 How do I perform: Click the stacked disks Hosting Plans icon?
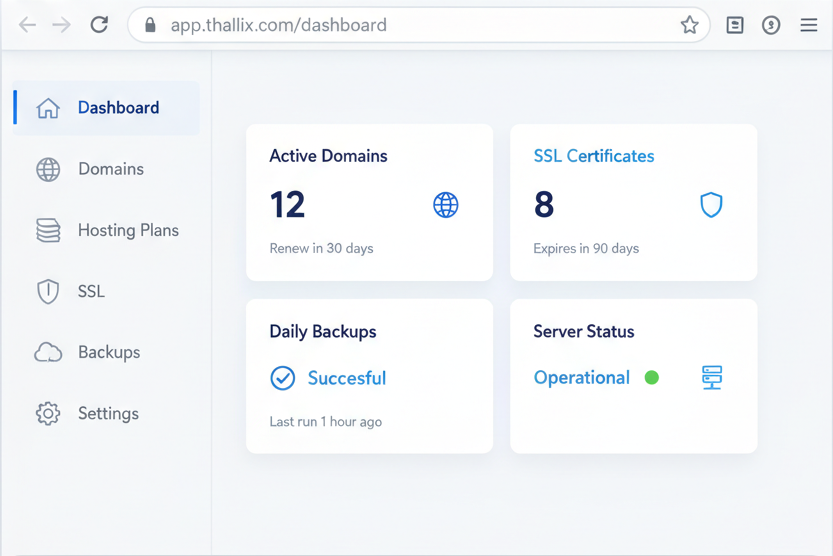48,230
